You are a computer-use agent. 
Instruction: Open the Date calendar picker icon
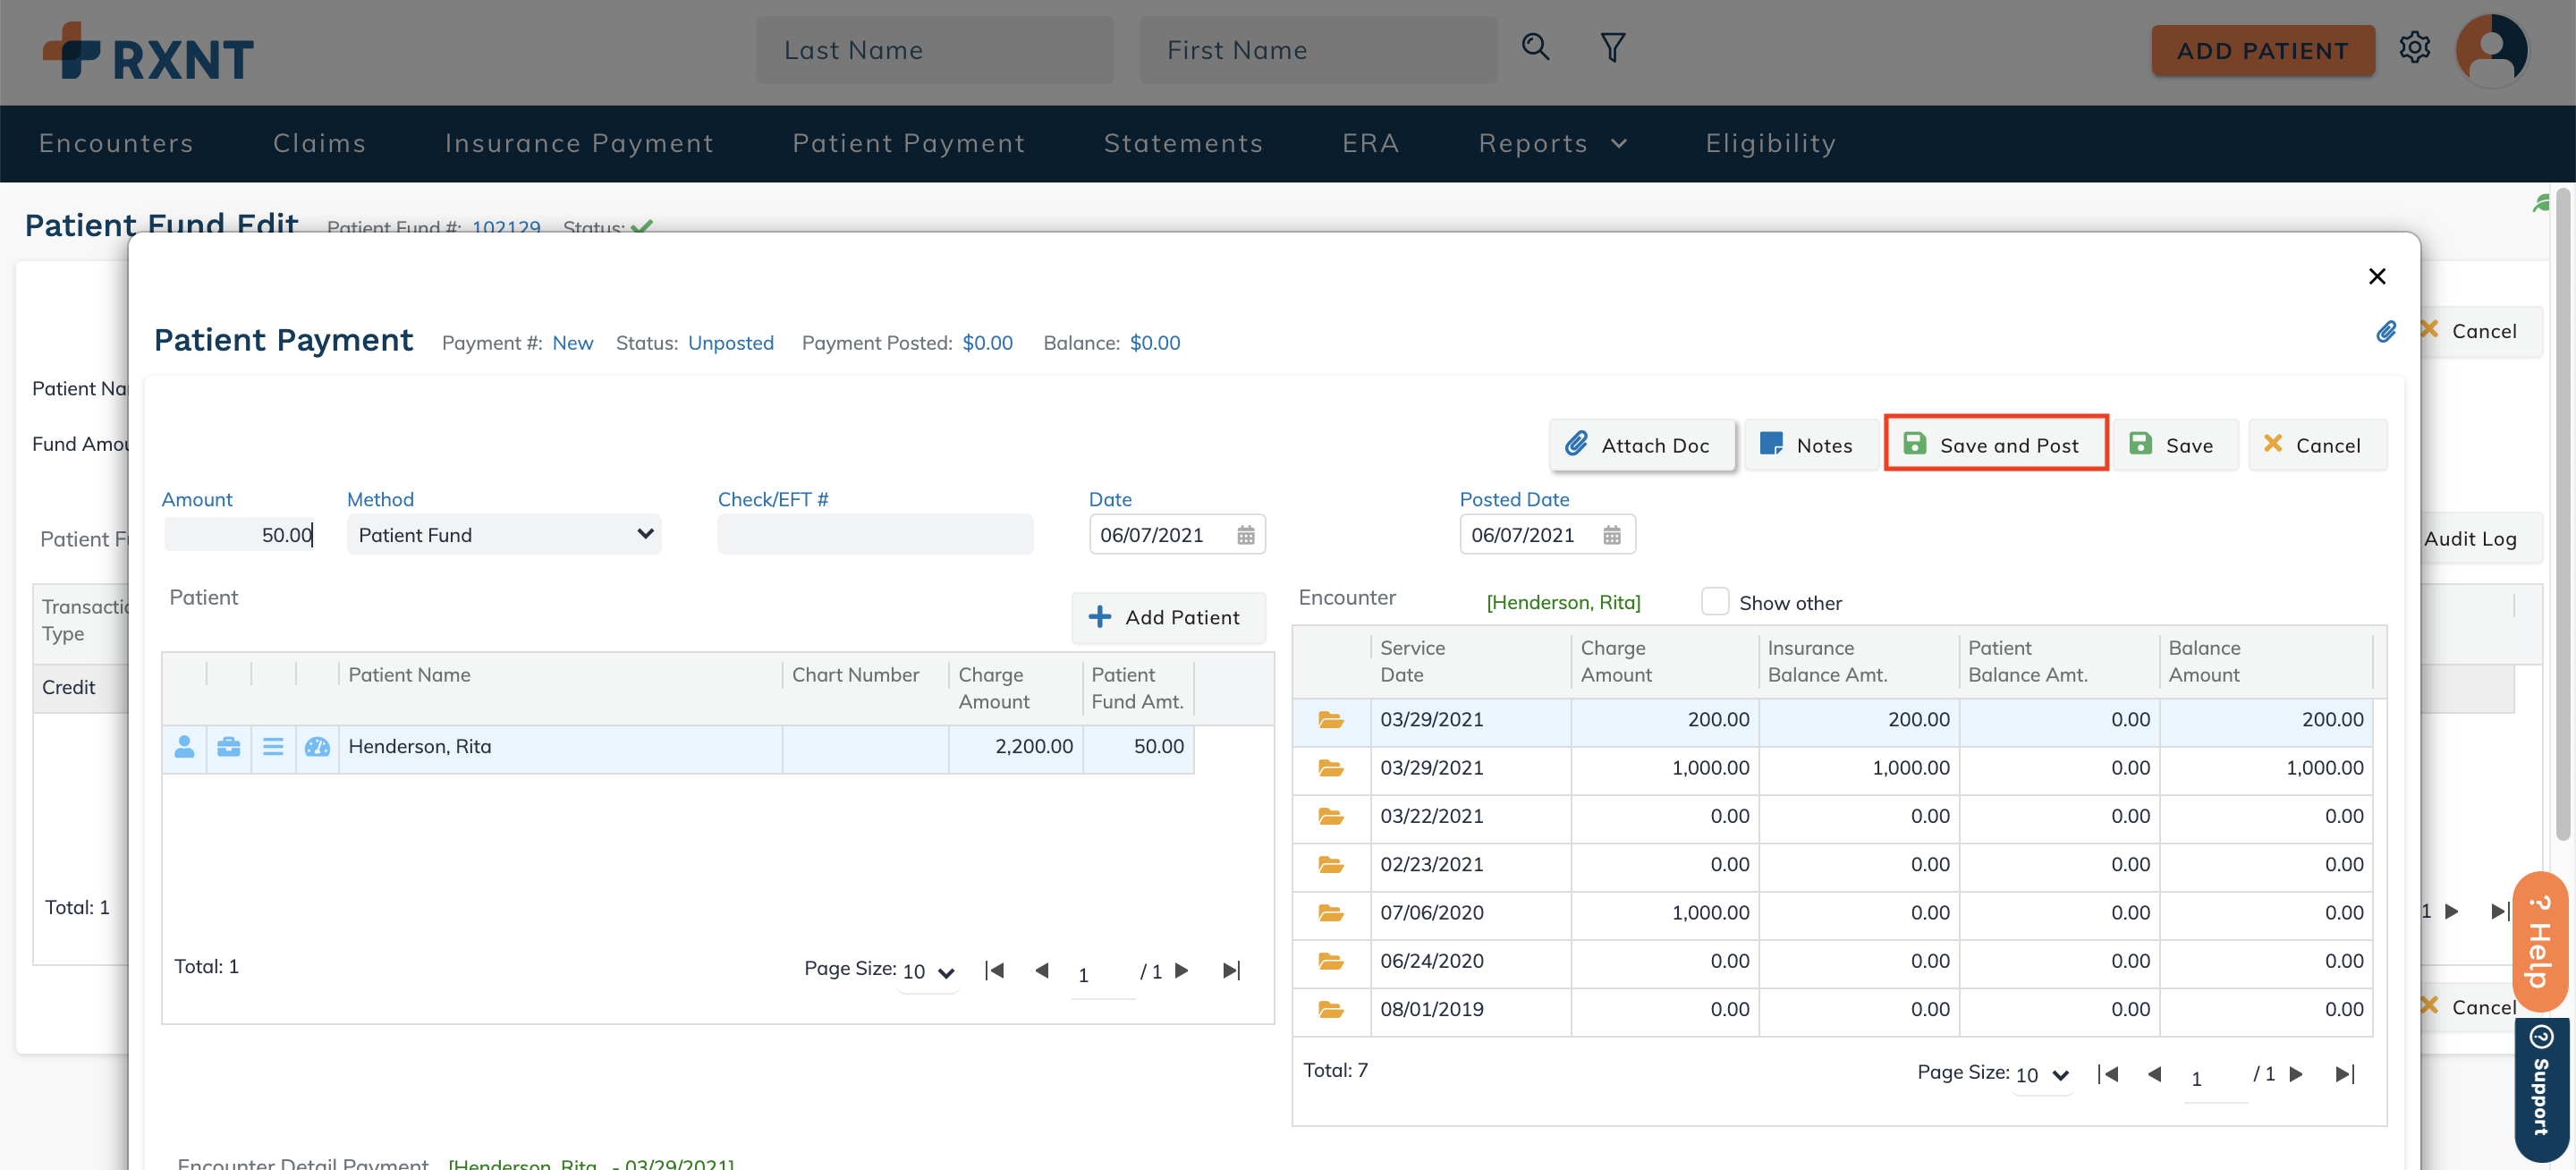[1245, 535]
